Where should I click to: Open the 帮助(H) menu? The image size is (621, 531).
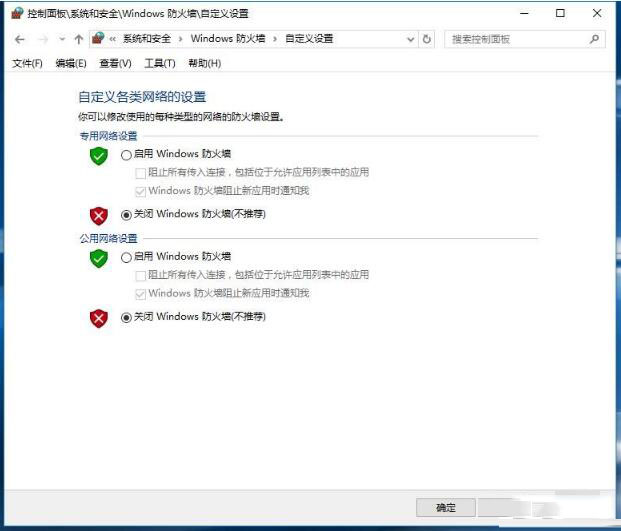[204, 63]
